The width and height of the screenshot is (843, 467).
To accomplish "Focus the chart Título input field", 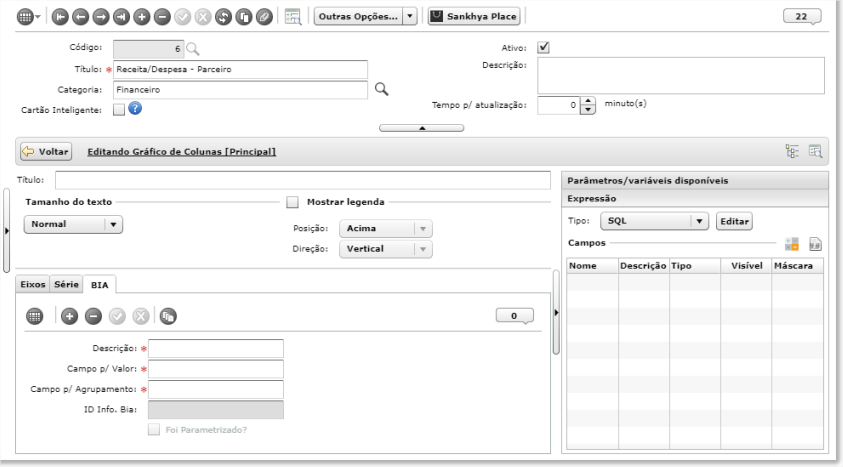I will click(x=303, y=180).
